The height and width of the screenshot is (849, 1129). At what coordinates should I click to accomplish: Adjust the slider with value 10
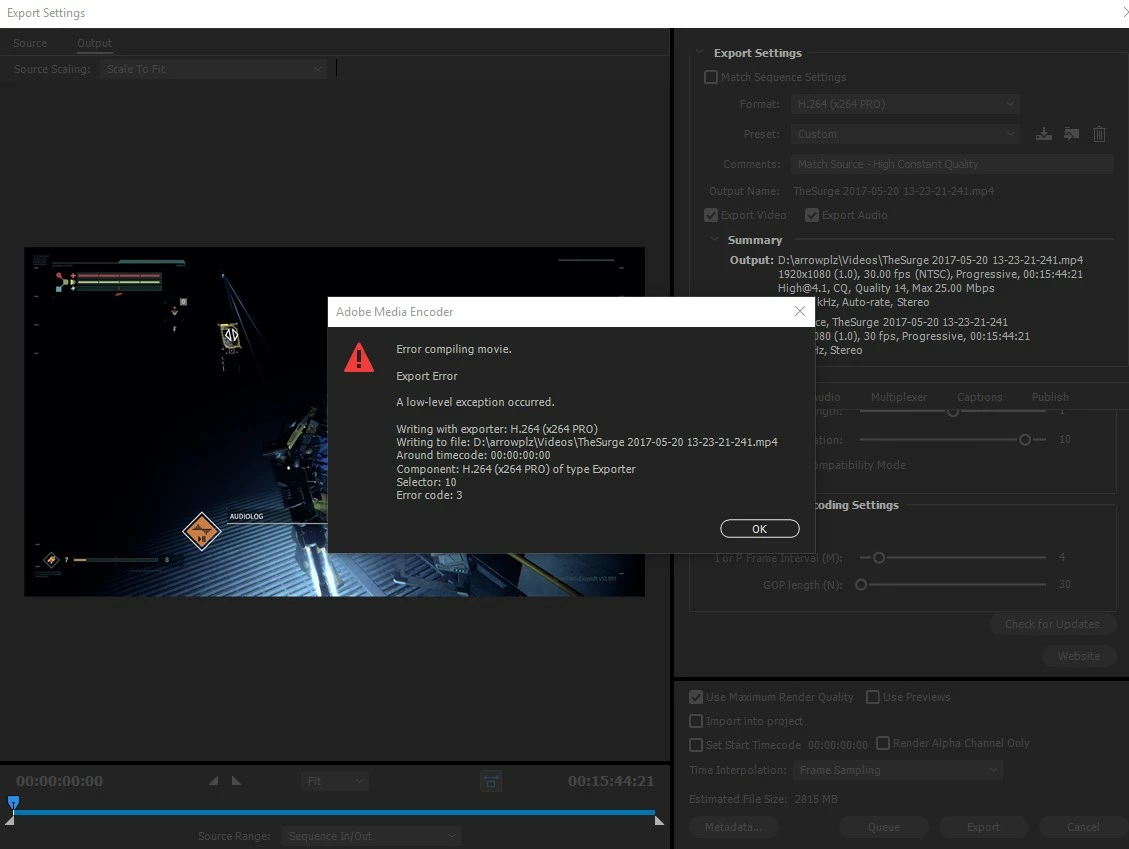coord(1025,439)
